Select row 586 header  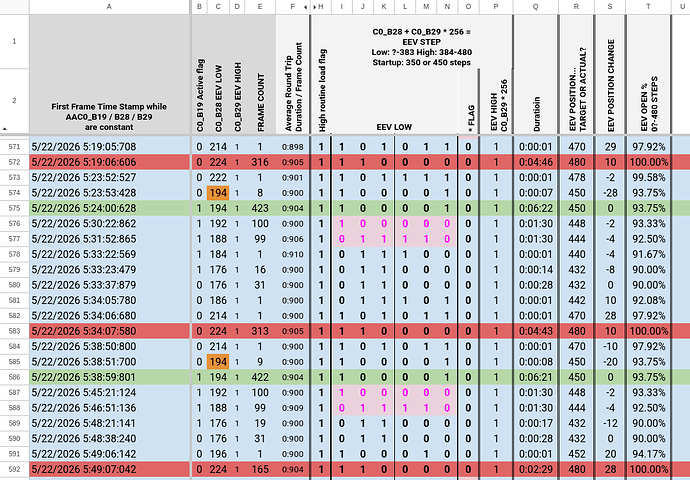(15, 377)
